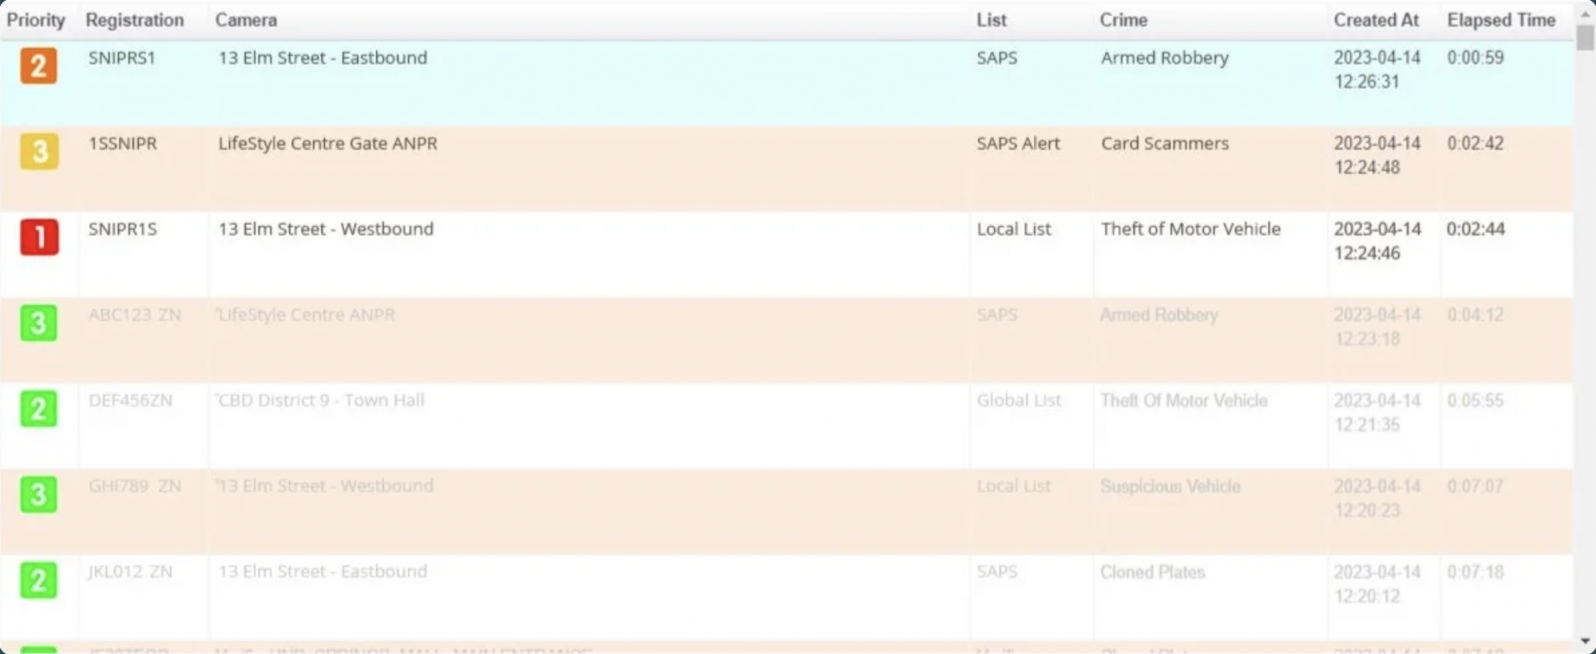
Task: Sort by the Created At column header
Action: click(1376, 20)
